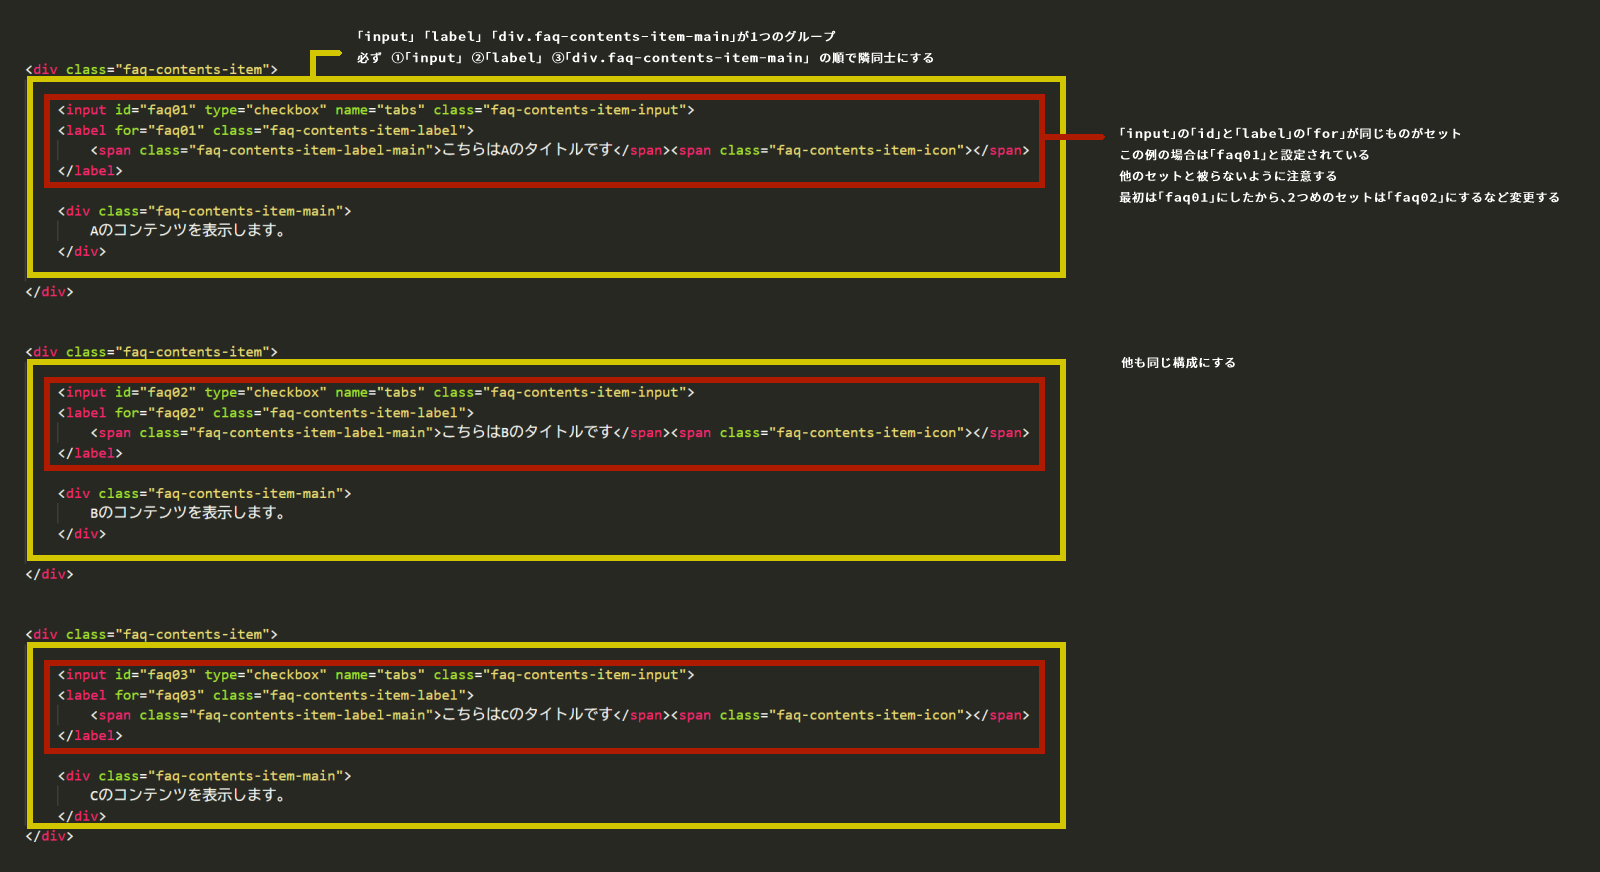Click the note この例の場合は「faq01」と設定されている
Viewport: 1600px width, 872px height.
(x=1244, y=155)
